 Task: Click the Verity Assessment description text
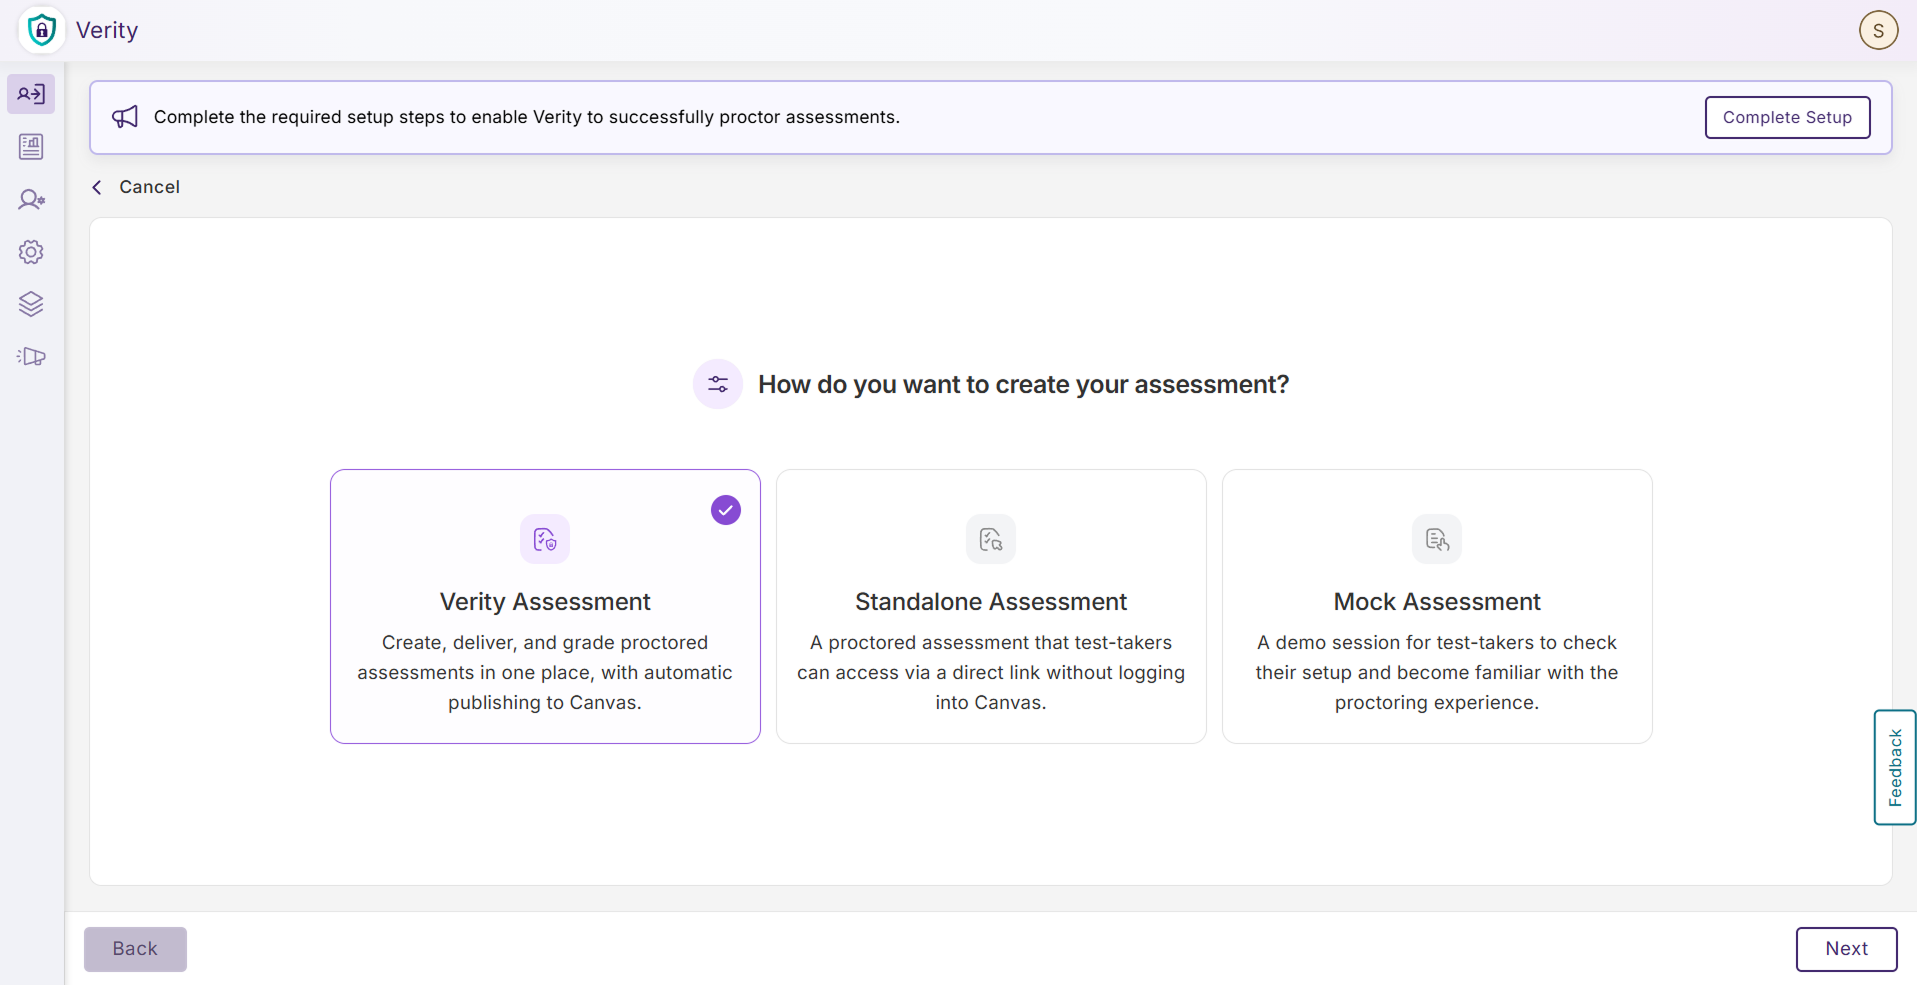click(x=545, y=672)
